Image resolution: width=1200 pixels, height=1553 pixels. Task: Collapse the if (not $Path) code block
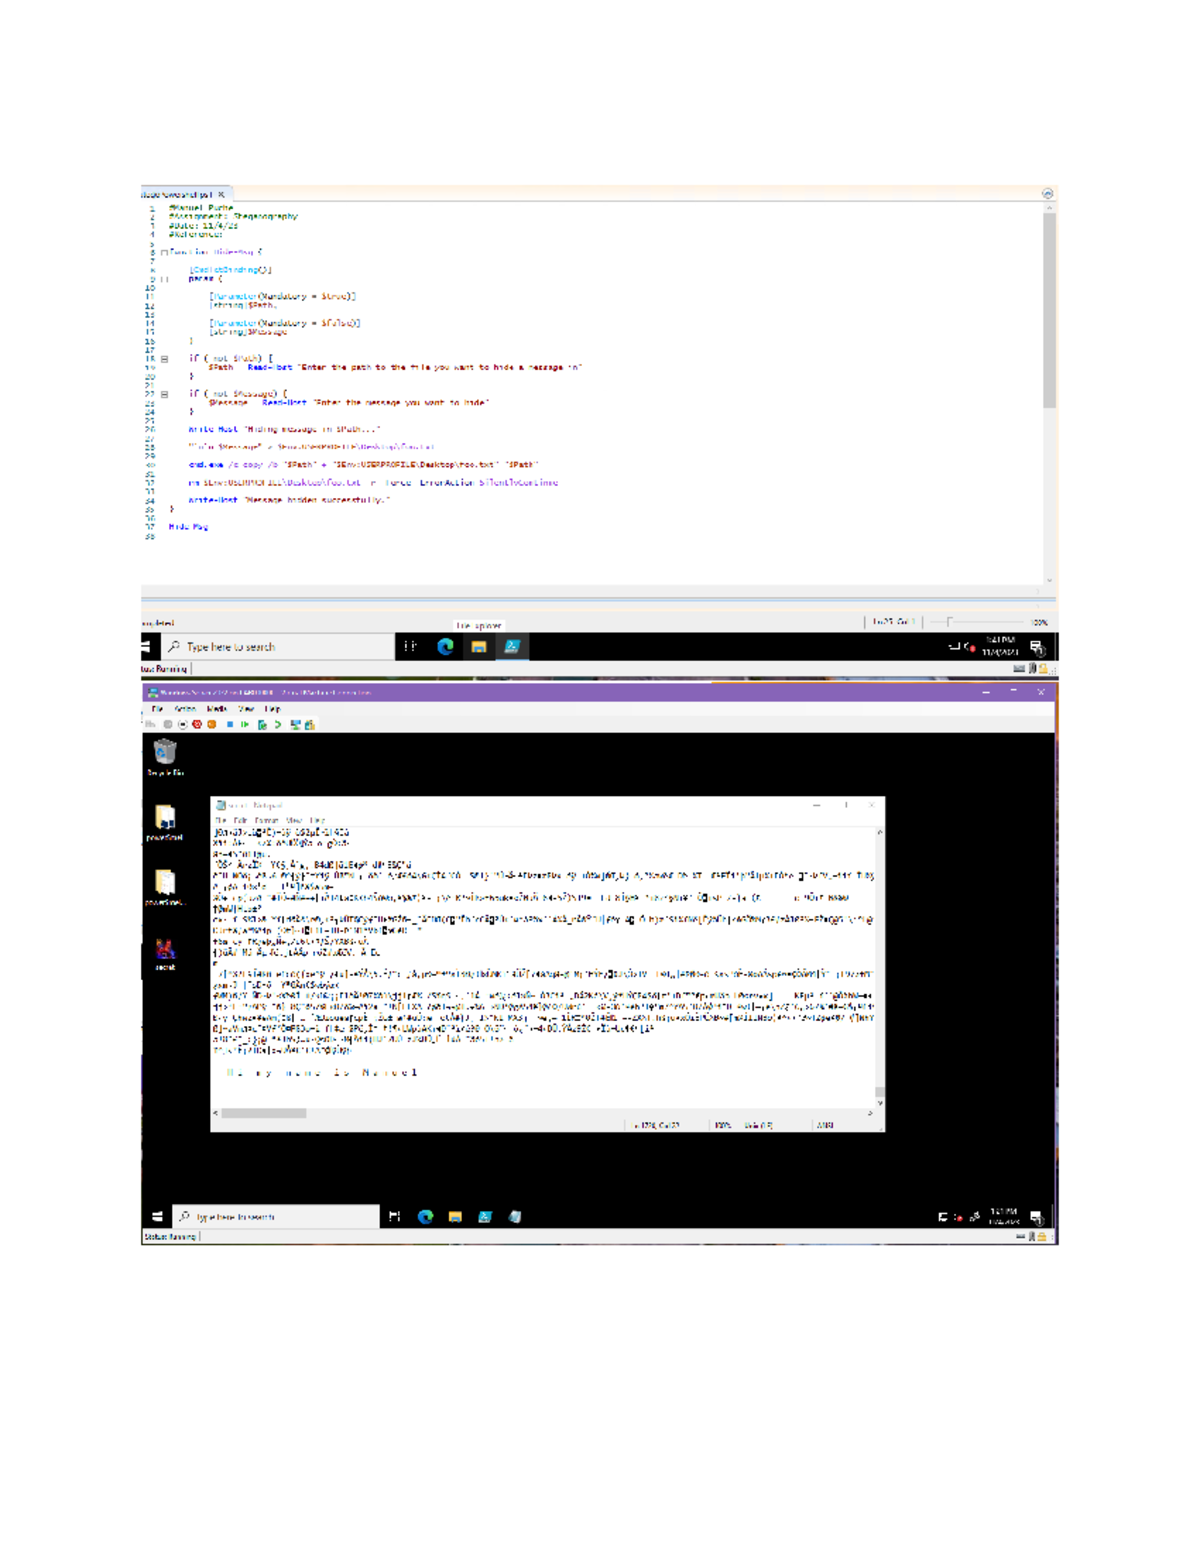pos(164,358)
